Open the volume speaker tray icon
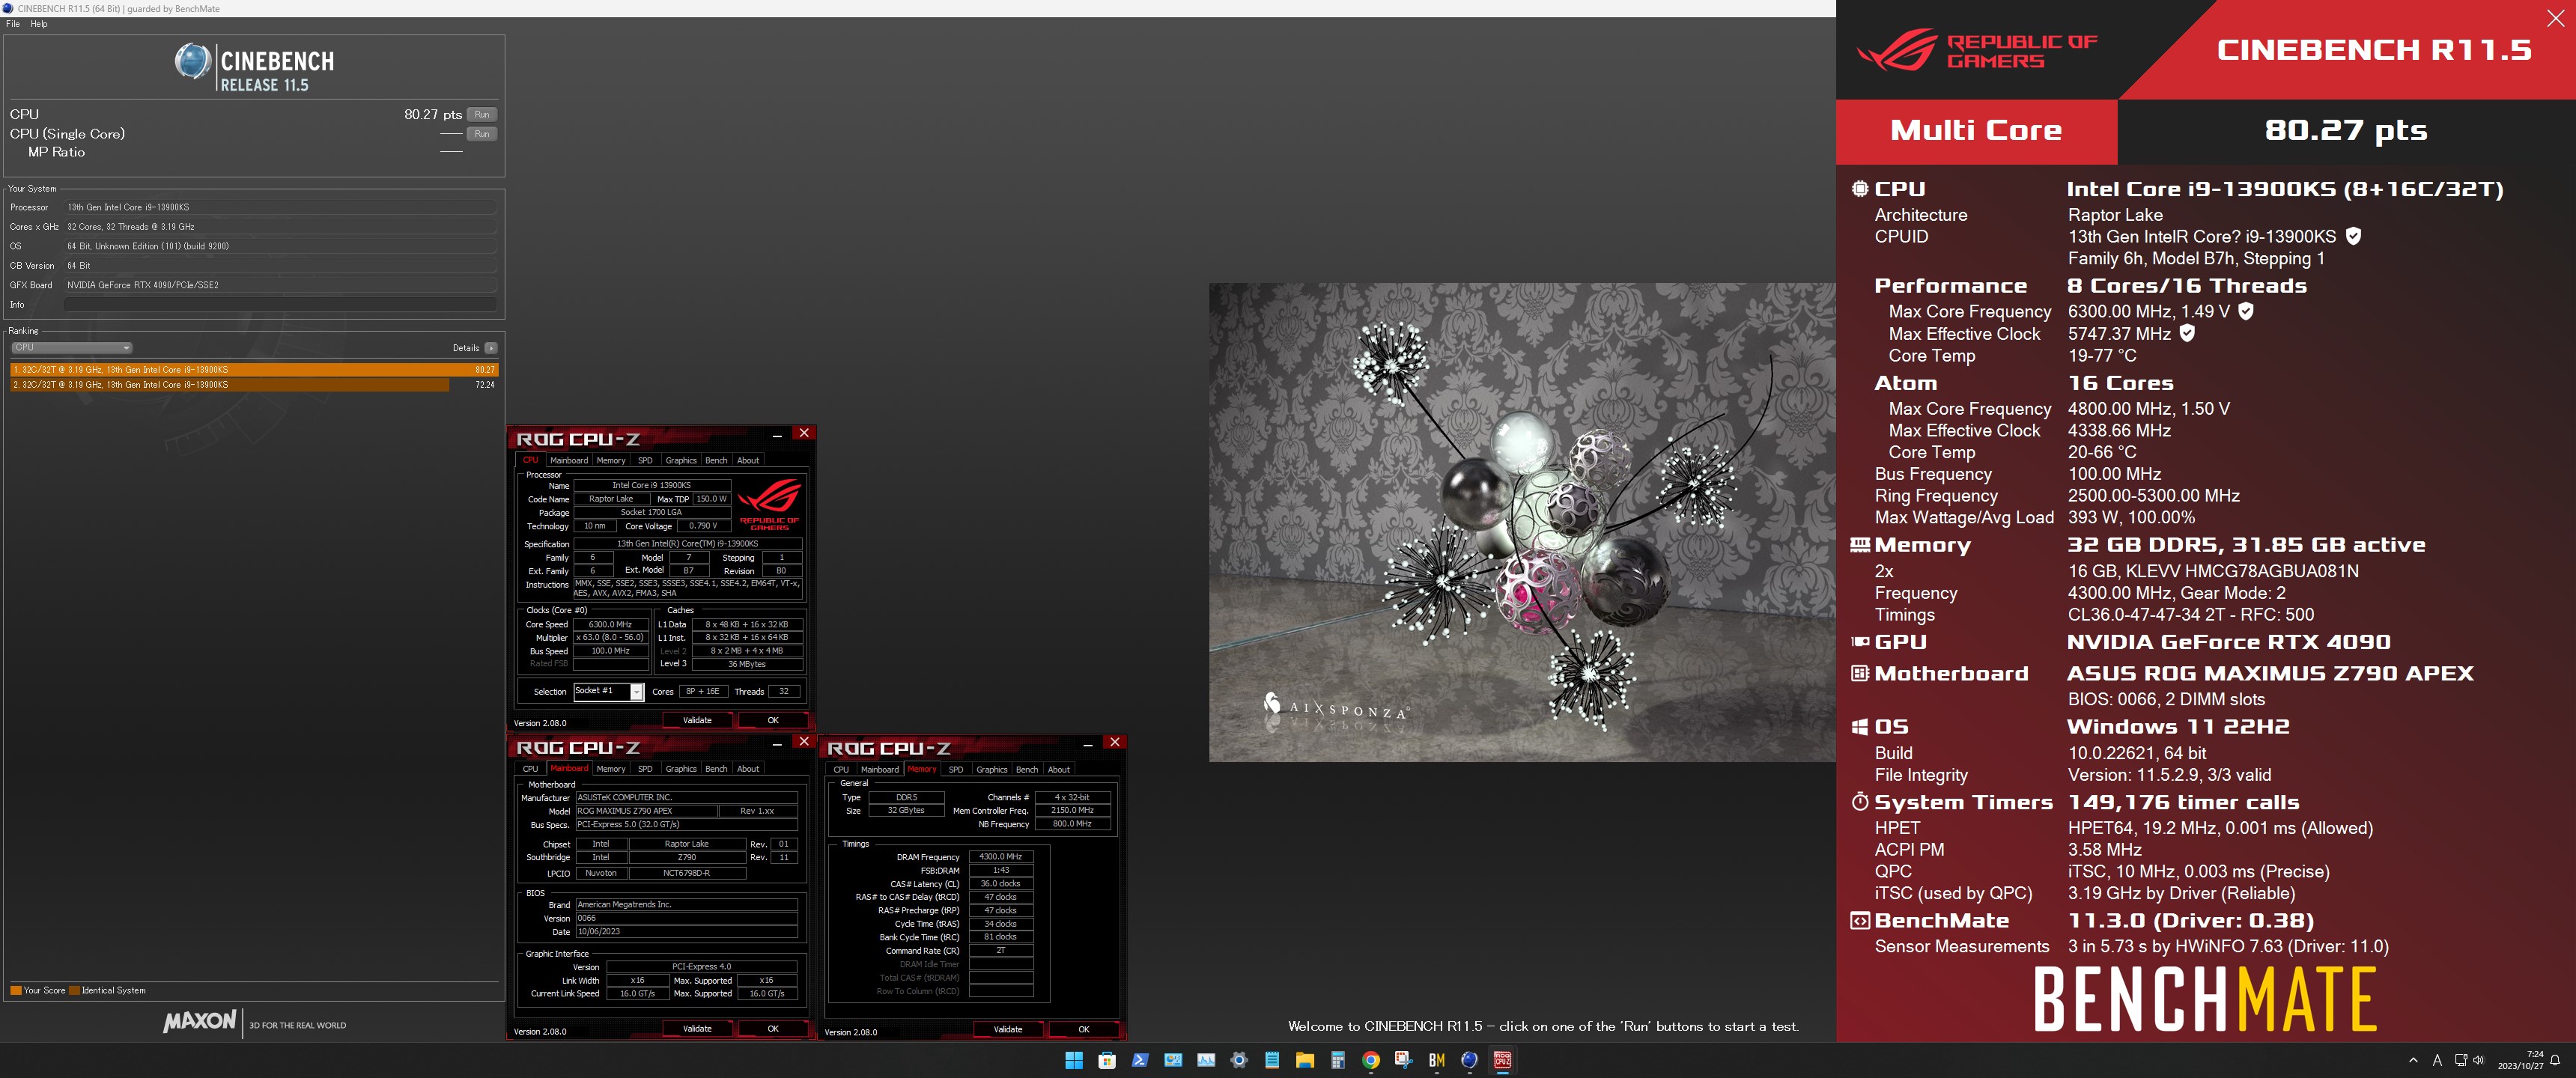This screenshot has width=2576, height=1078. [x=2478, y=1060]
